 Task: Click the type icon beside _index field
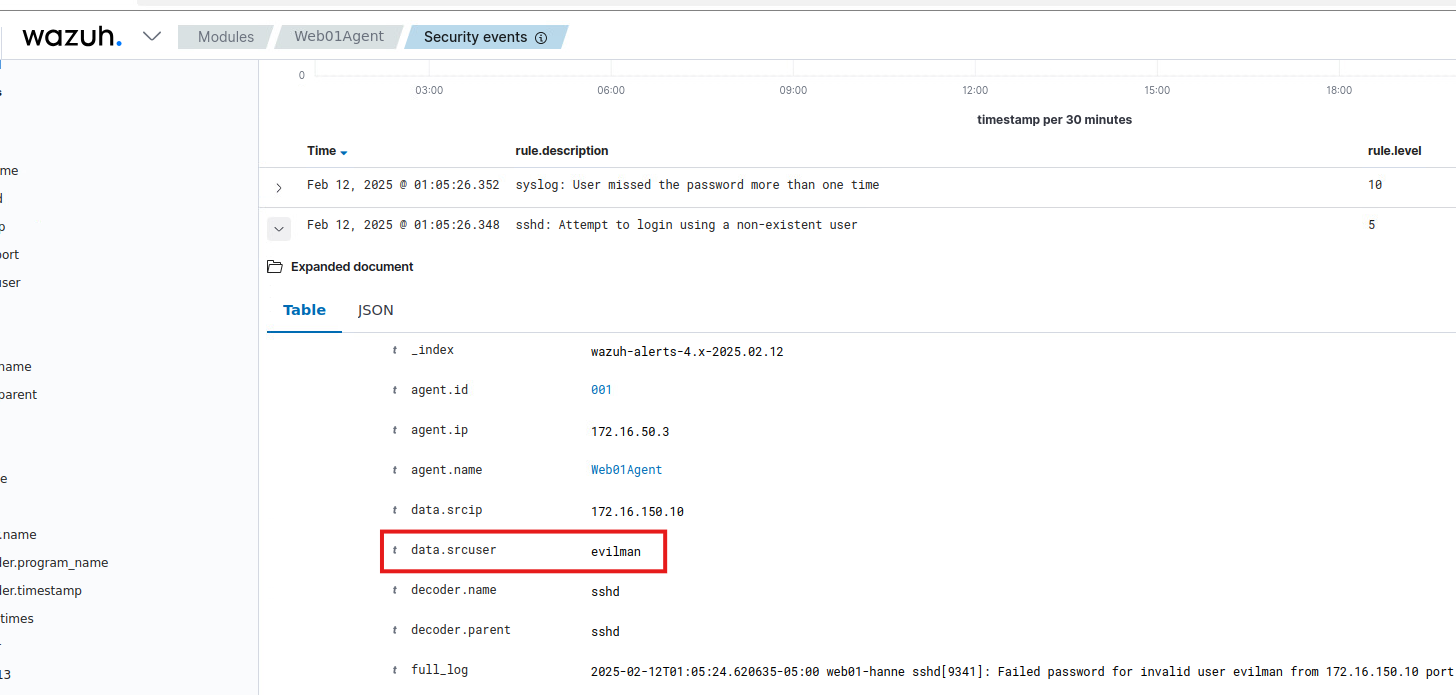pos(394,350)
